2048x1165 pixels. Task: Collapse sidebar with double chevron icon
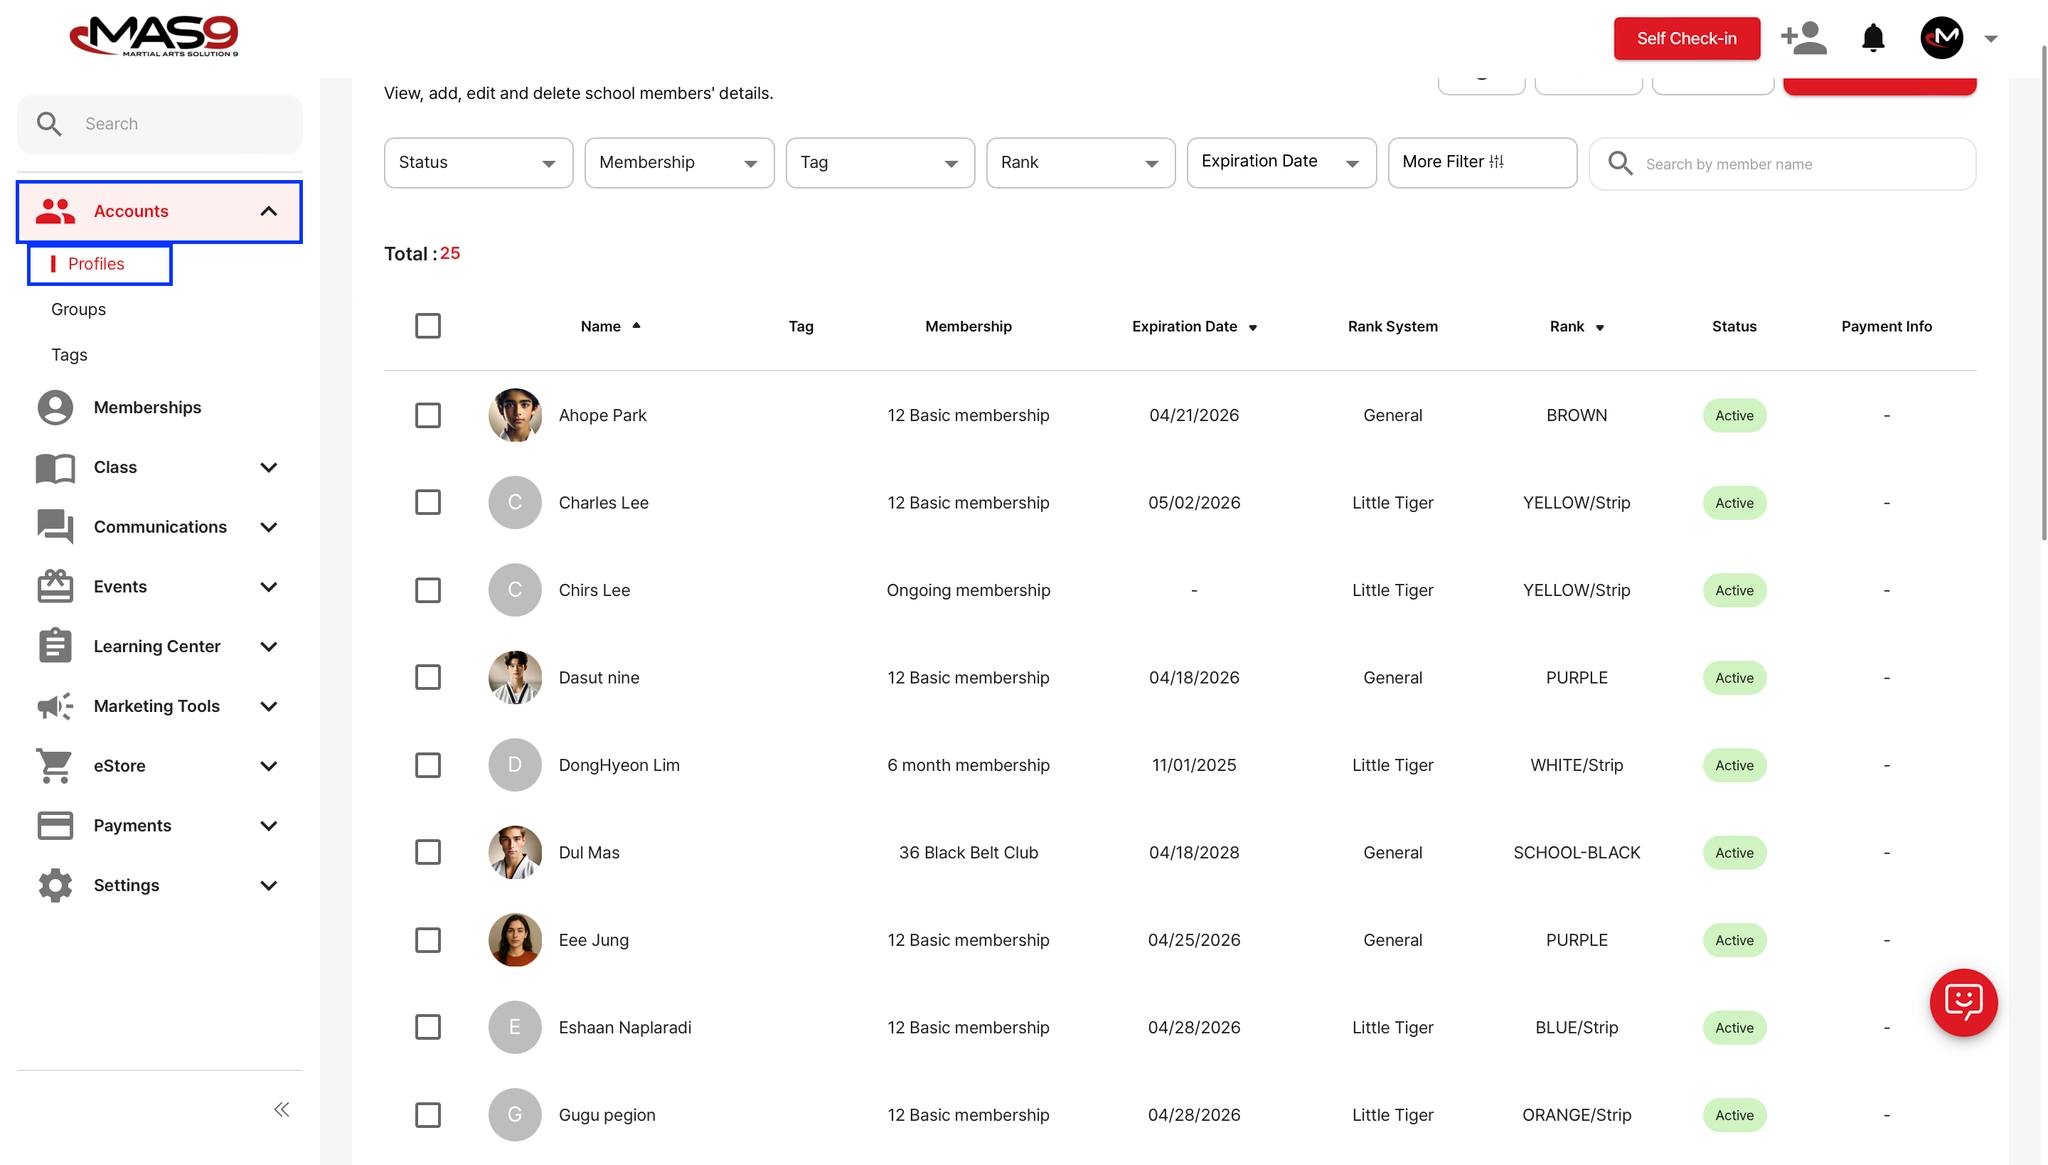pyautogui.click(x=282, y=1109)
